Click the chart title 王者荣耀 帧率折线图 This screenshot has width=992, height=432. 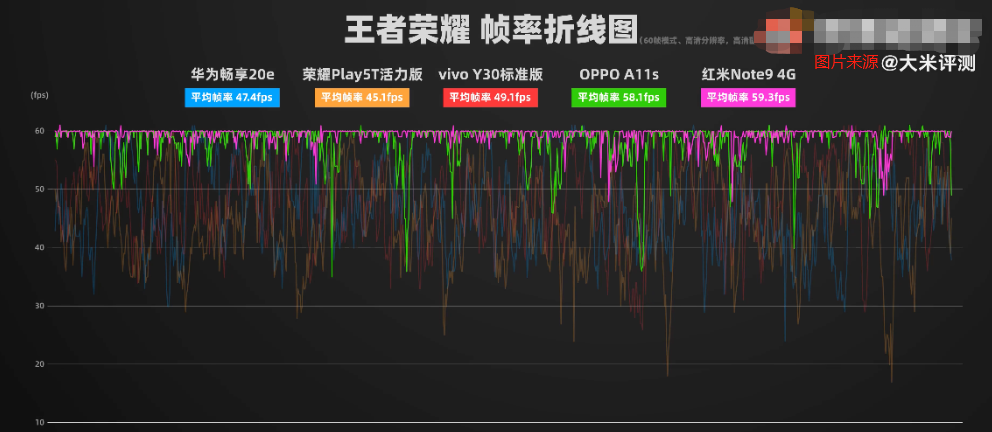pyautogui.click(x=491, y=28)
